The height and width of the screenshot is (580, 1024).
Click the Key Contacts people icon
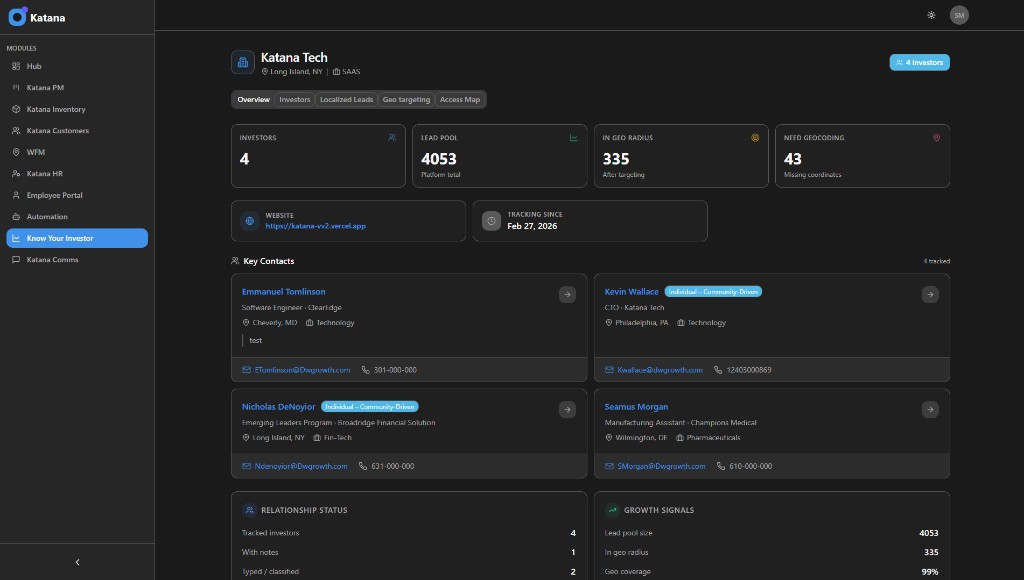(x=235, y=261)
